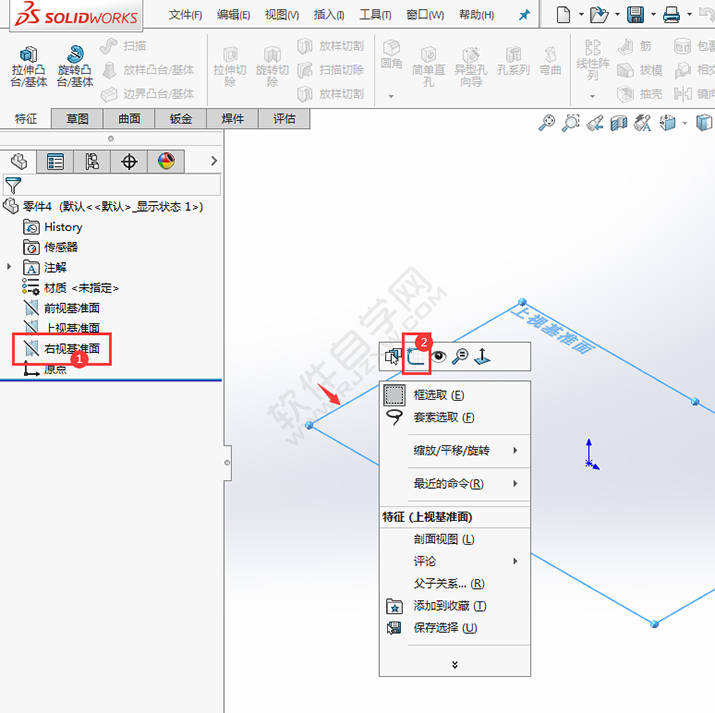The width and height of the screenshot is (715, 713).
Task: Select 右视基准面 in the feature tree
Action: coord(62,349)
